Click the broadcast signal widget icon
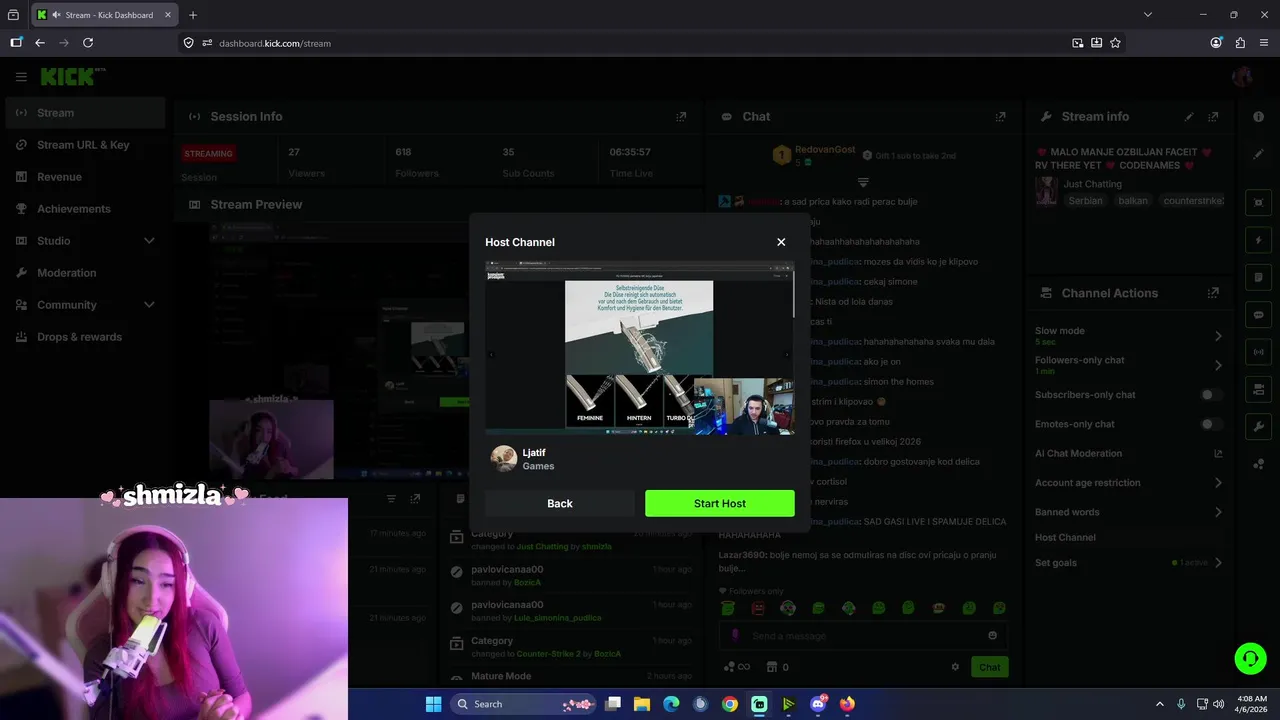 pos(1258,352)
